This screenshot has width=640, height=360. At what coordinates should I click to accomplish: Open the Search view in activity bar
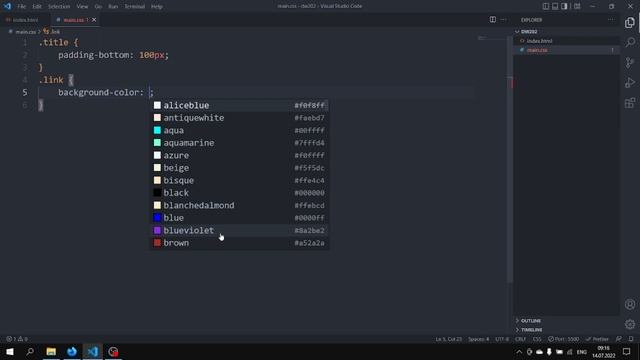630,42
